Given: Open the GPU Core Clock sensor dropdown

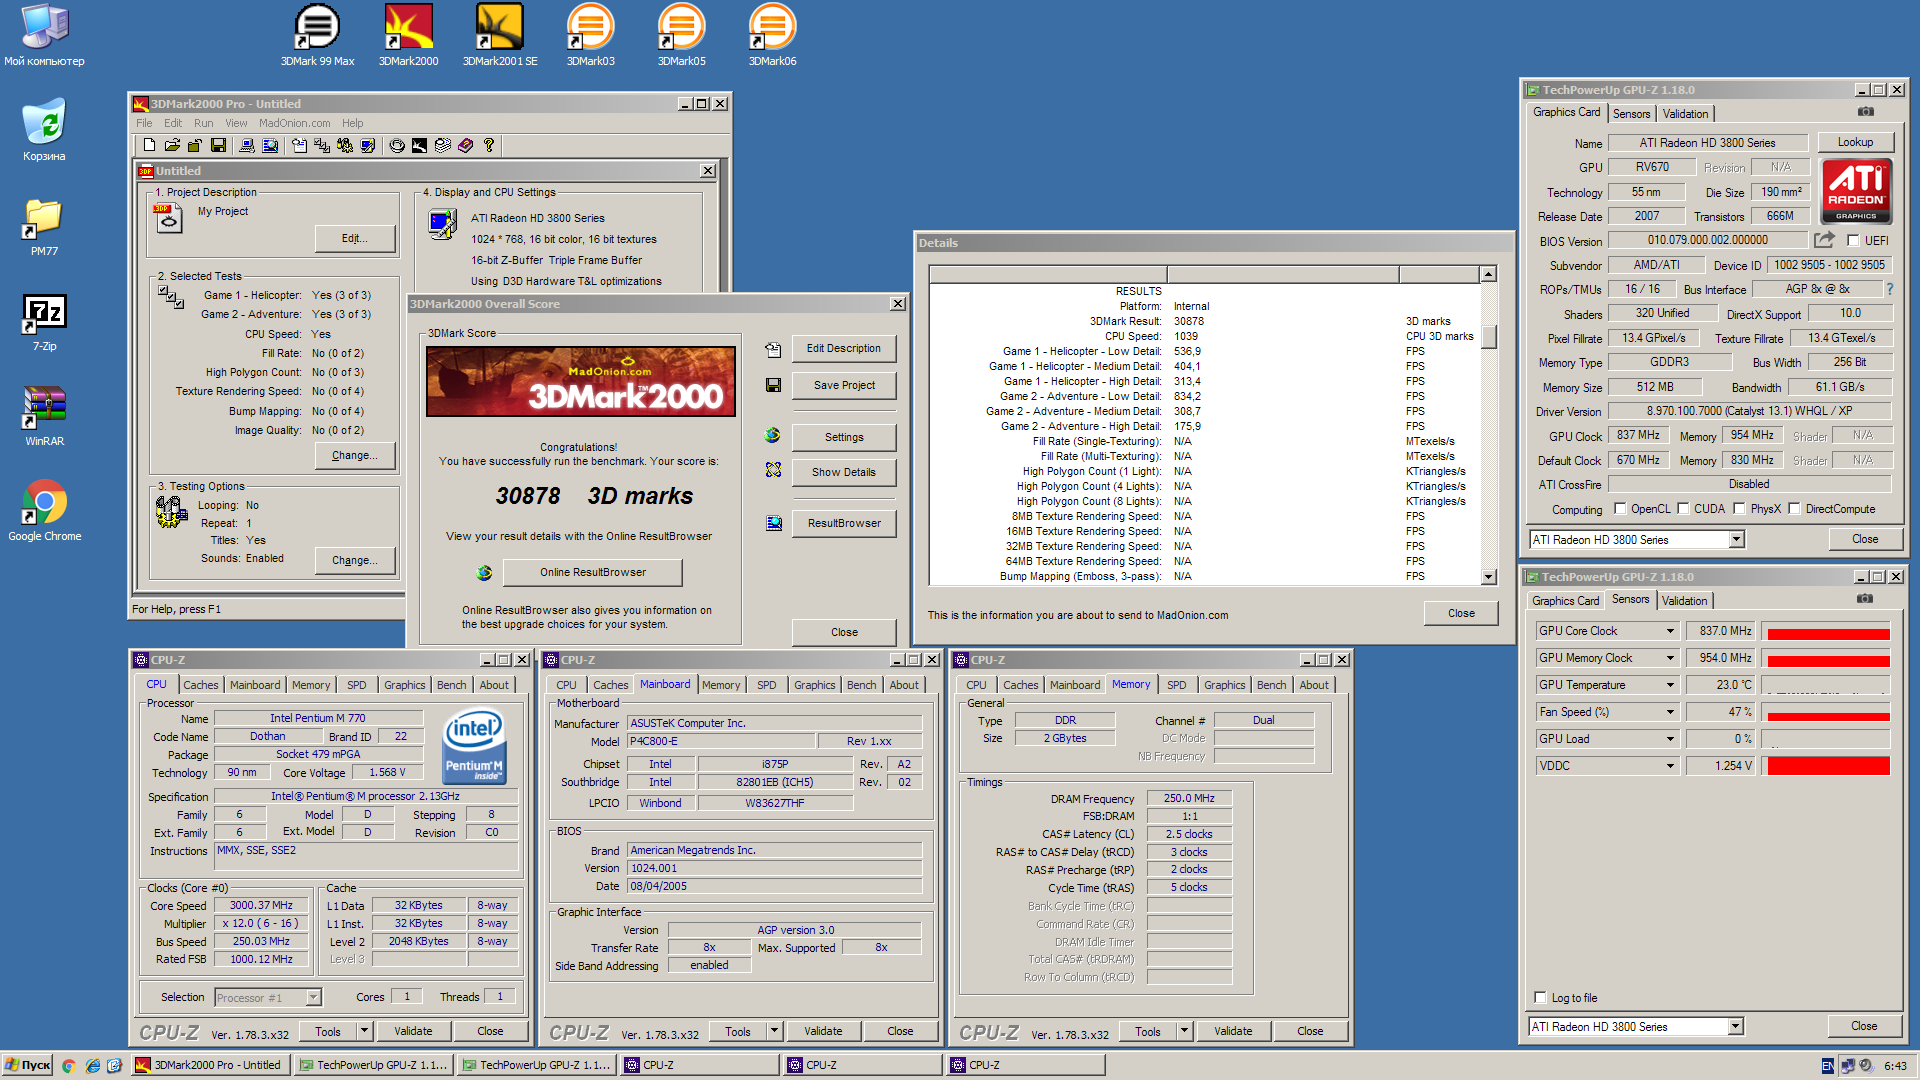Looking at the screenshot, I should tap(1670, 631).
